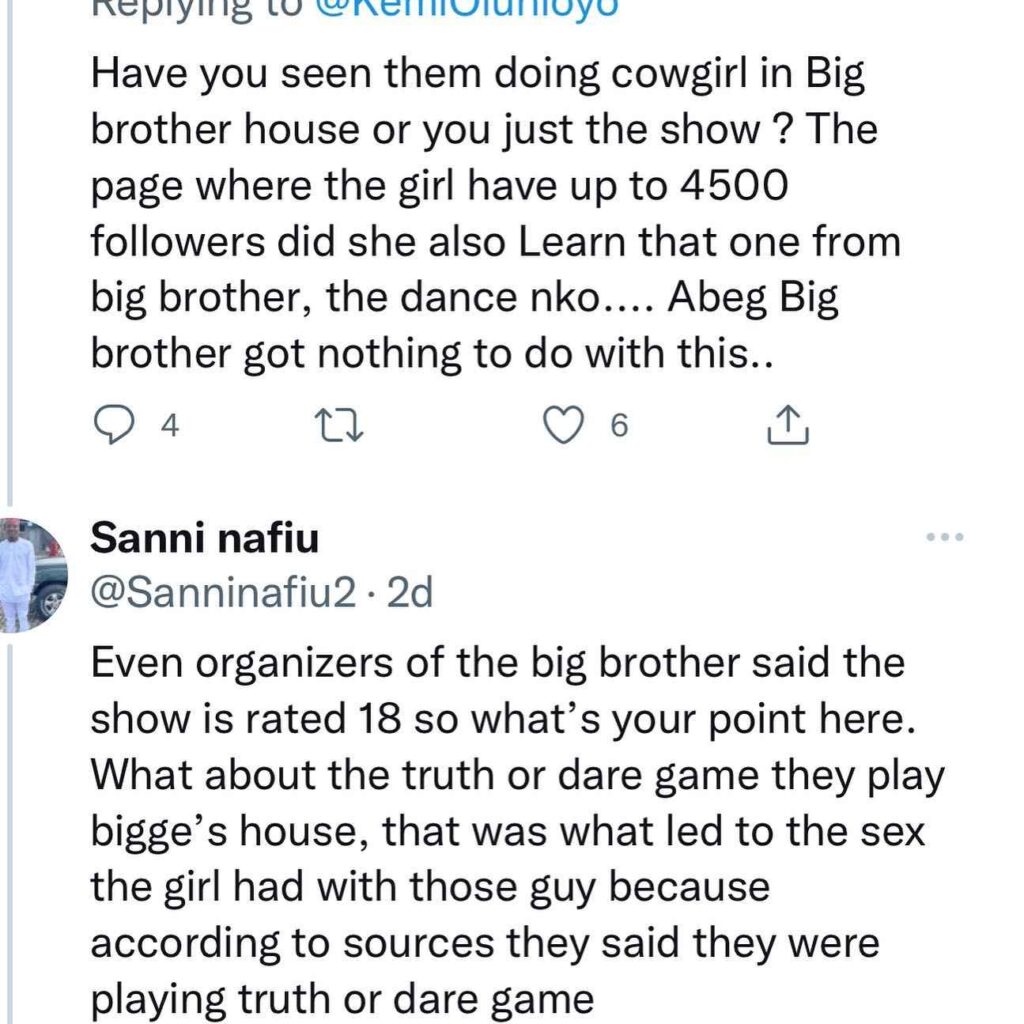Click the vertical thread line beside first tweet
The width and height of the screenshot is (1024, 1024).
(8, 250)
